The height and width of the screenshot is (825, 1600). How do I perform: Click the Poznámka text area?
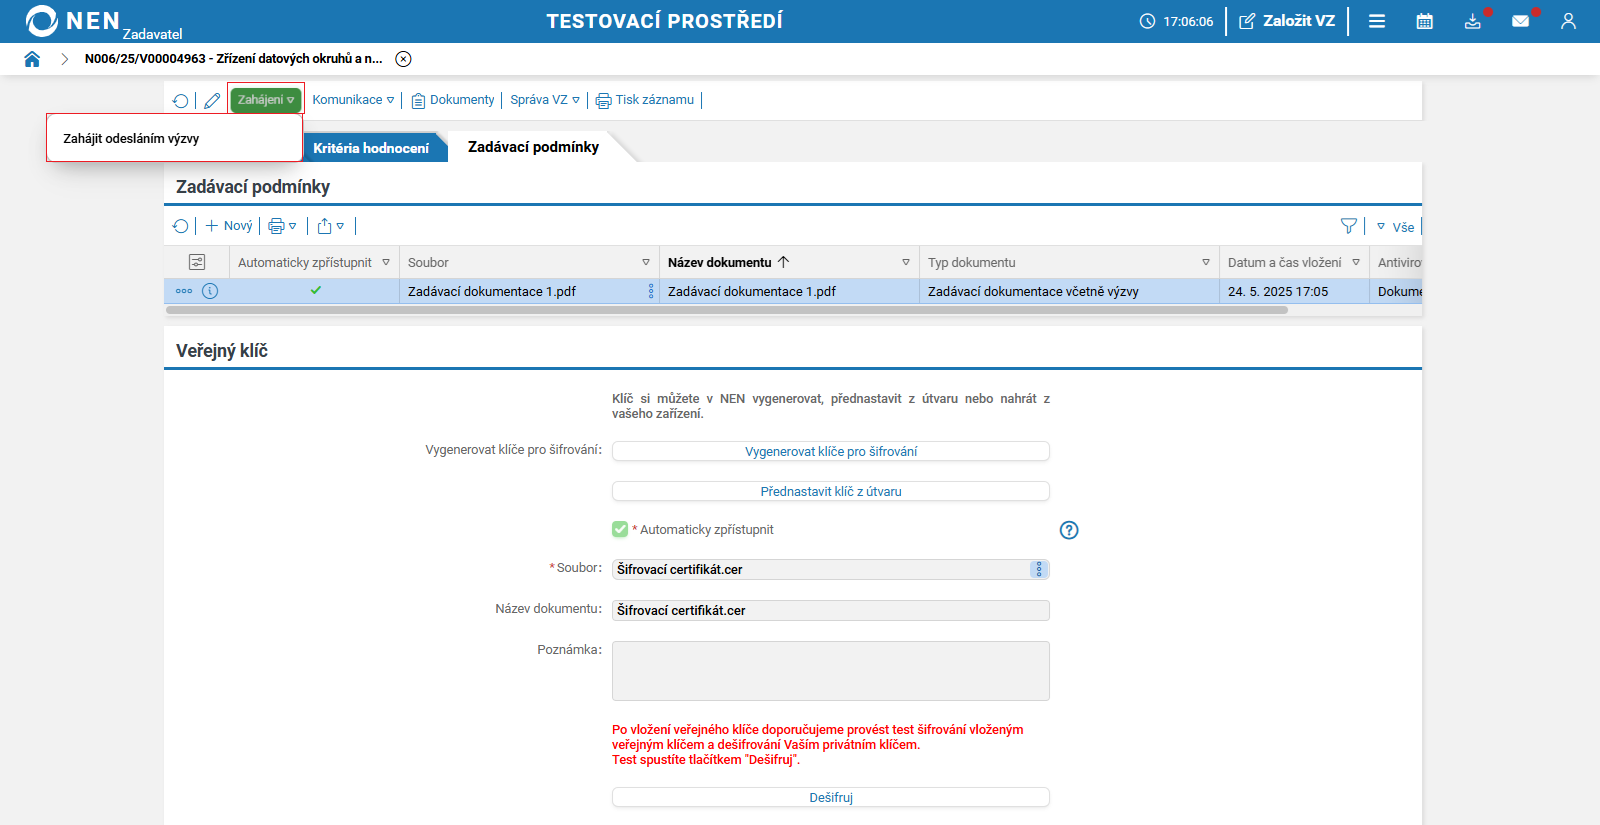(830, 670)
